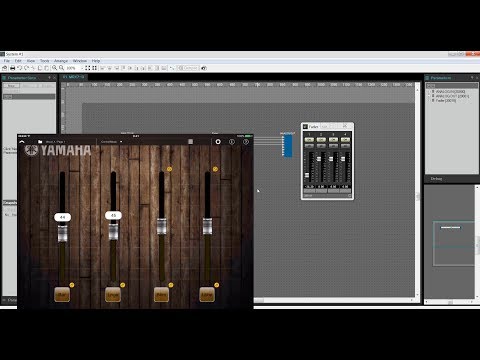Image resolution: width=480 pixels, height=360 pixels.
Task: Click the Zoom In magnifier icon
Action: coord(54,68)
